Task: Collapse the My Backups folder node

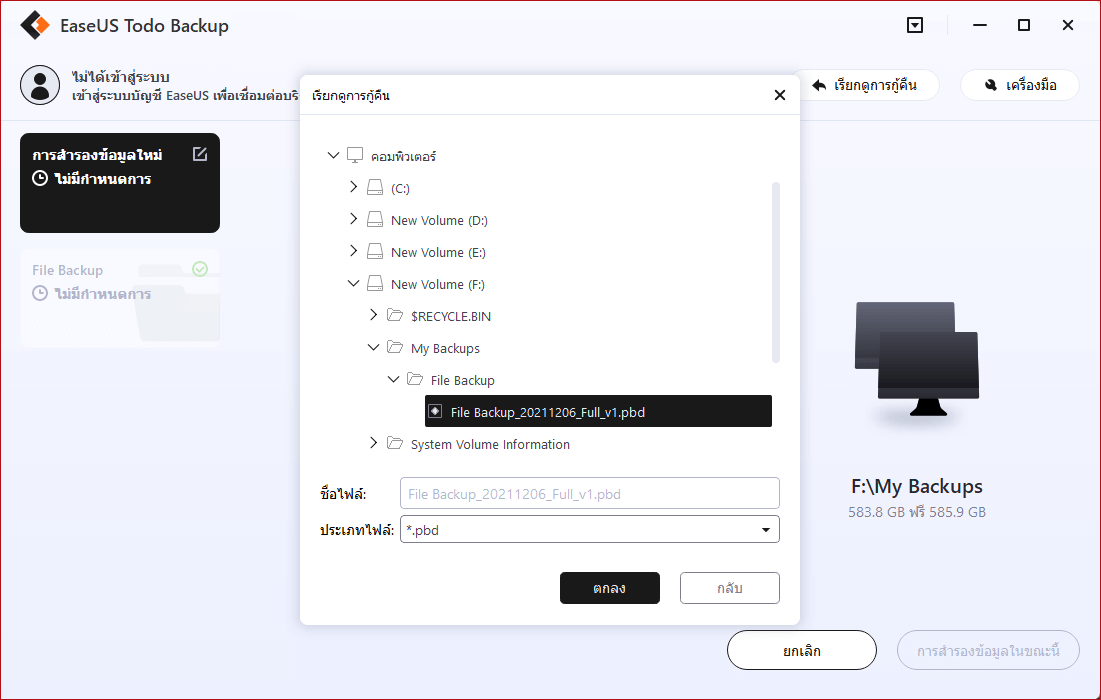Action: (x=374, y=348)
